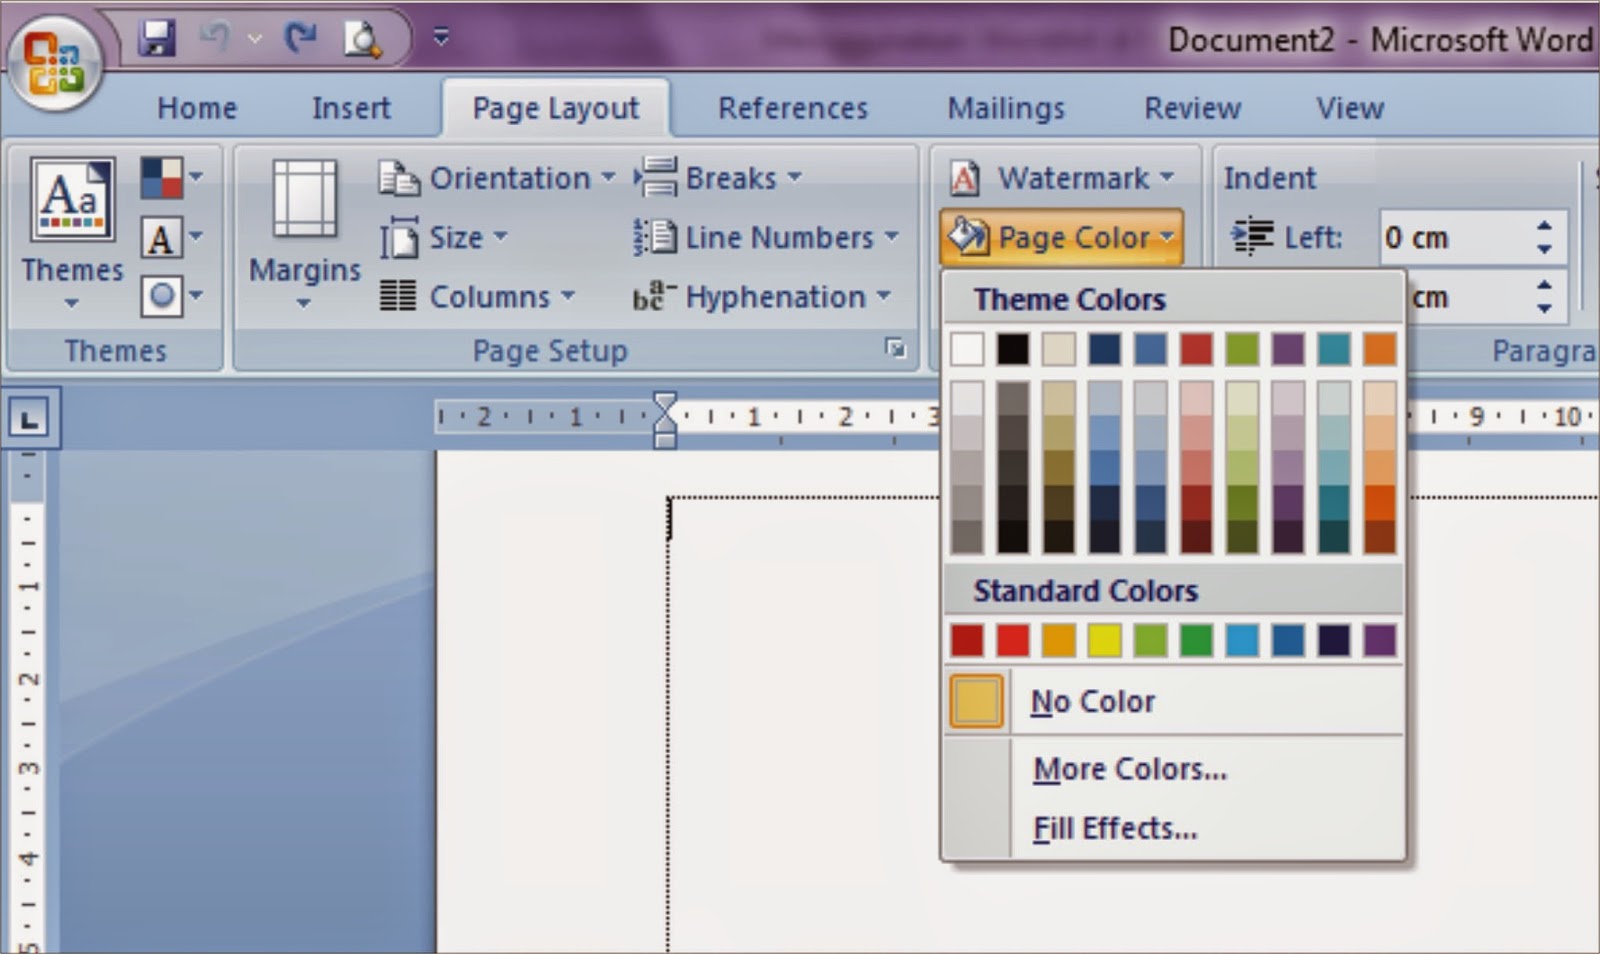Select More Colors in Page Color menu

click(x=1128, y=769)
